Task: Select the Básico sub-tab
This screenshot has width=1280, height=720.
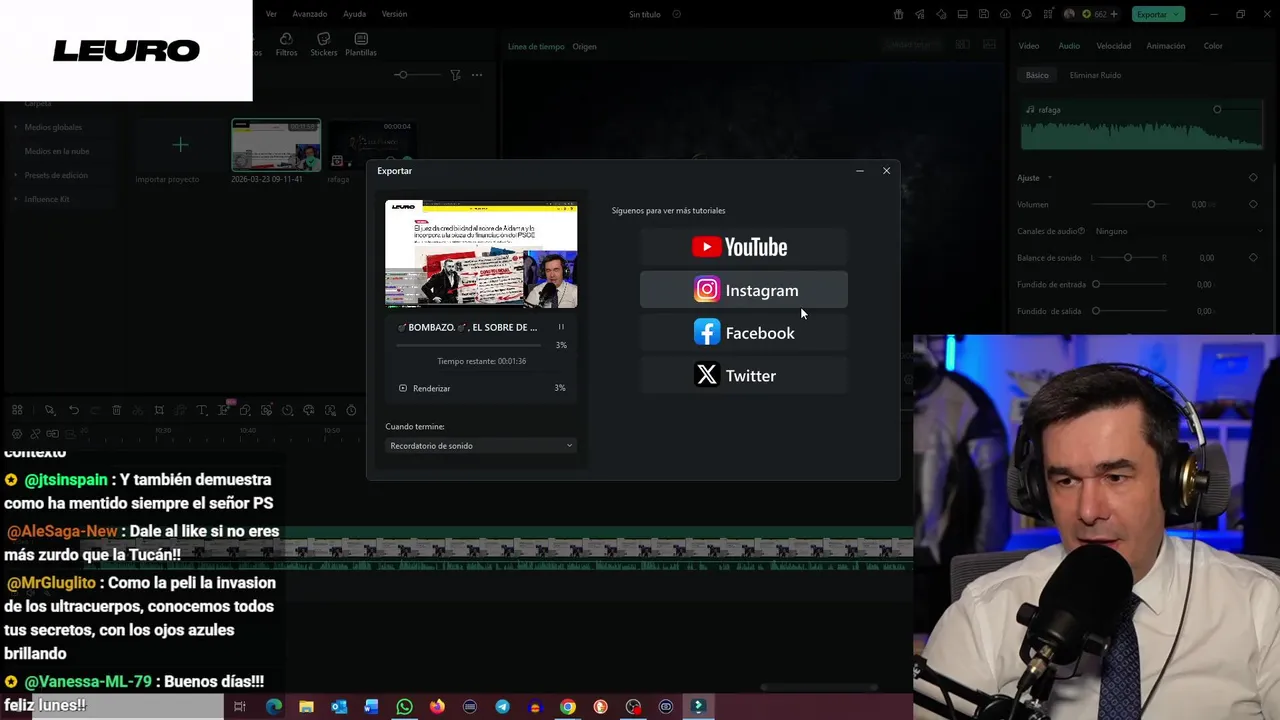Action: 1037,75
